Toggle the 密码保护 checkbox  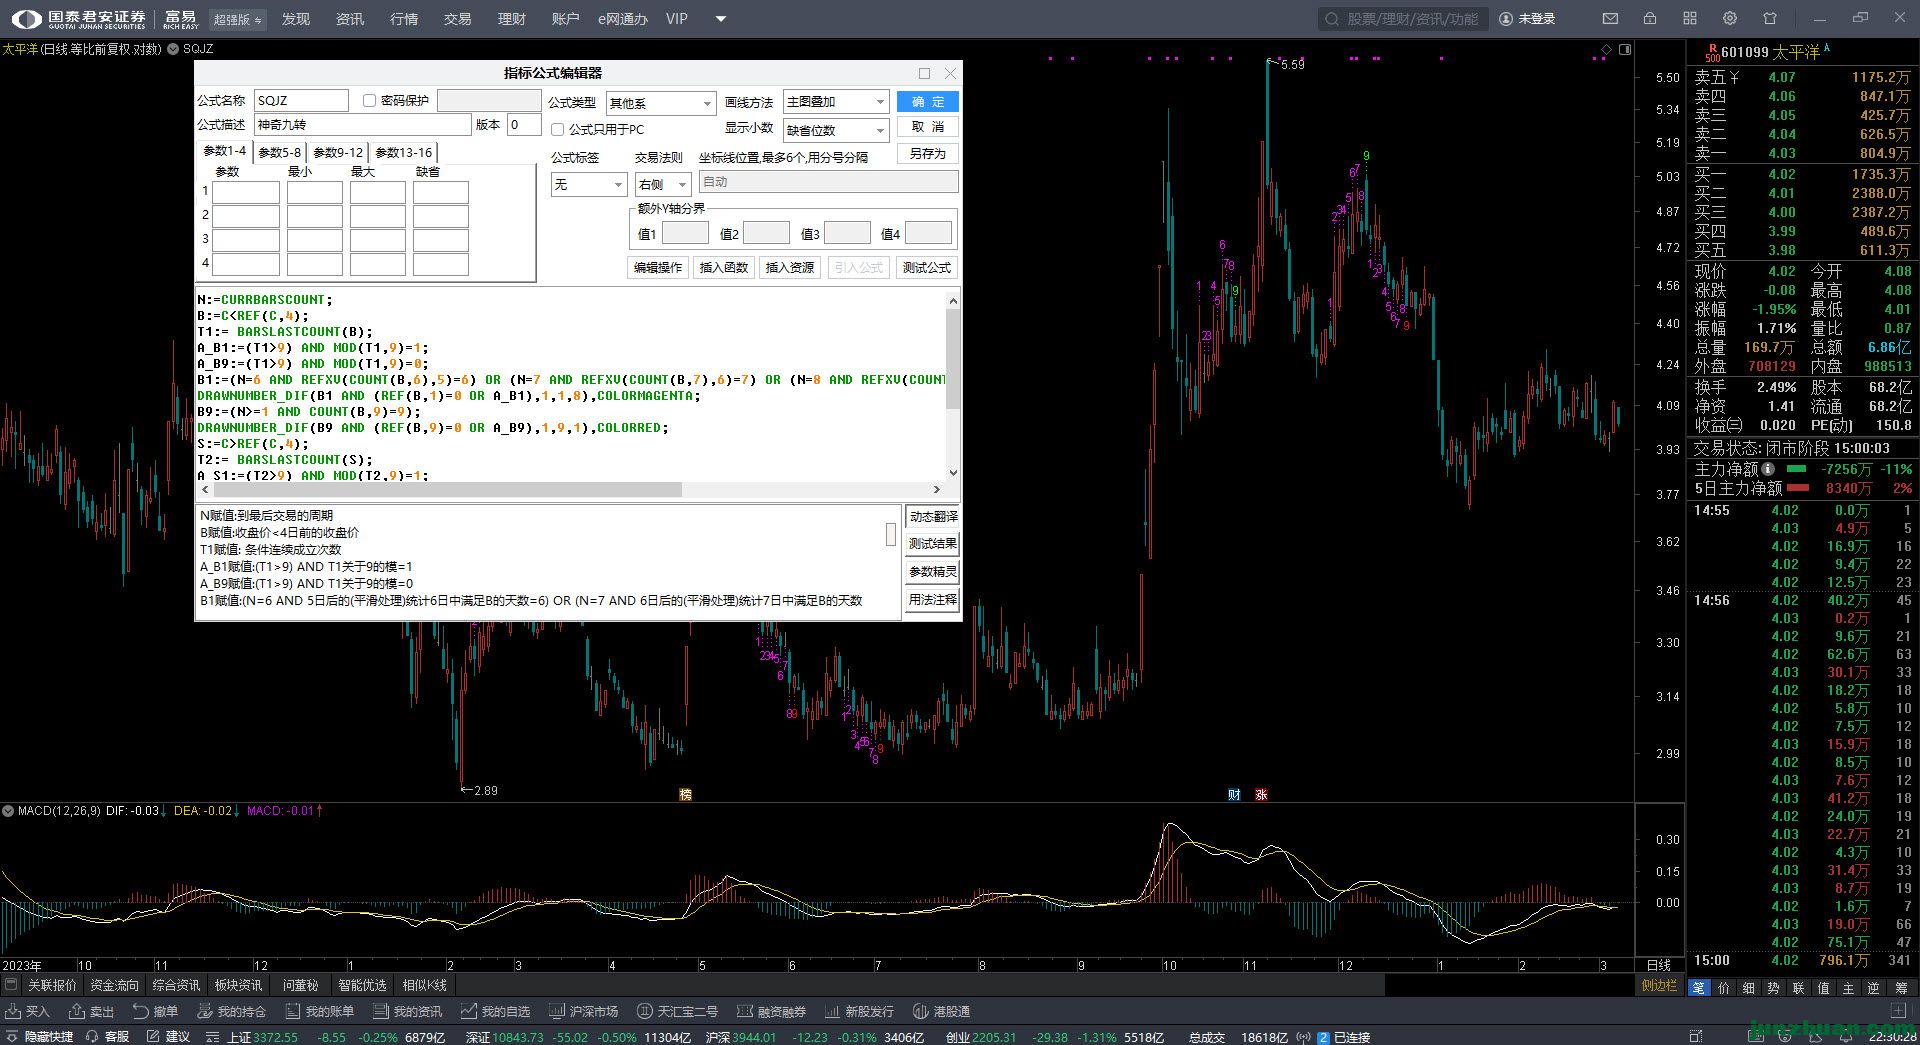tap(369, 100)
